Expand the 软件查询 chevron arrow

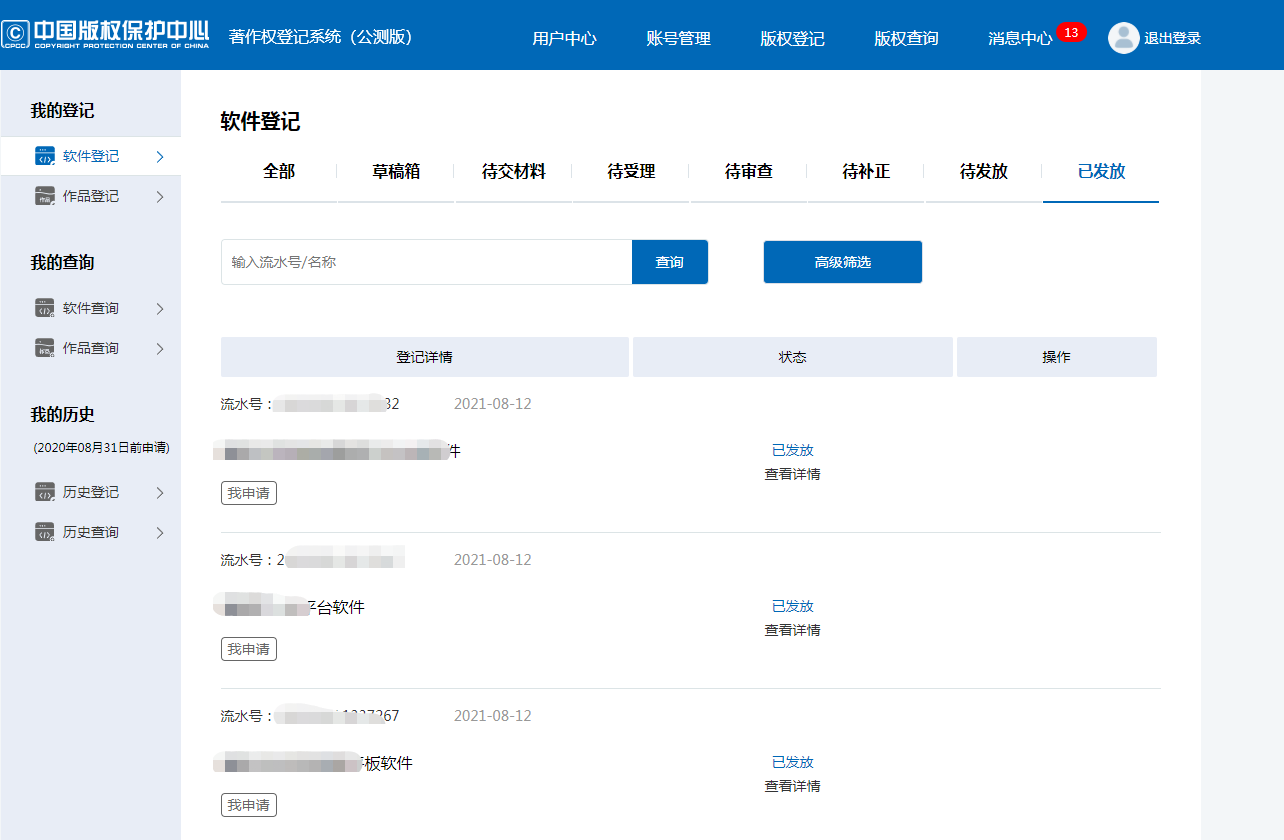(160, 308)
